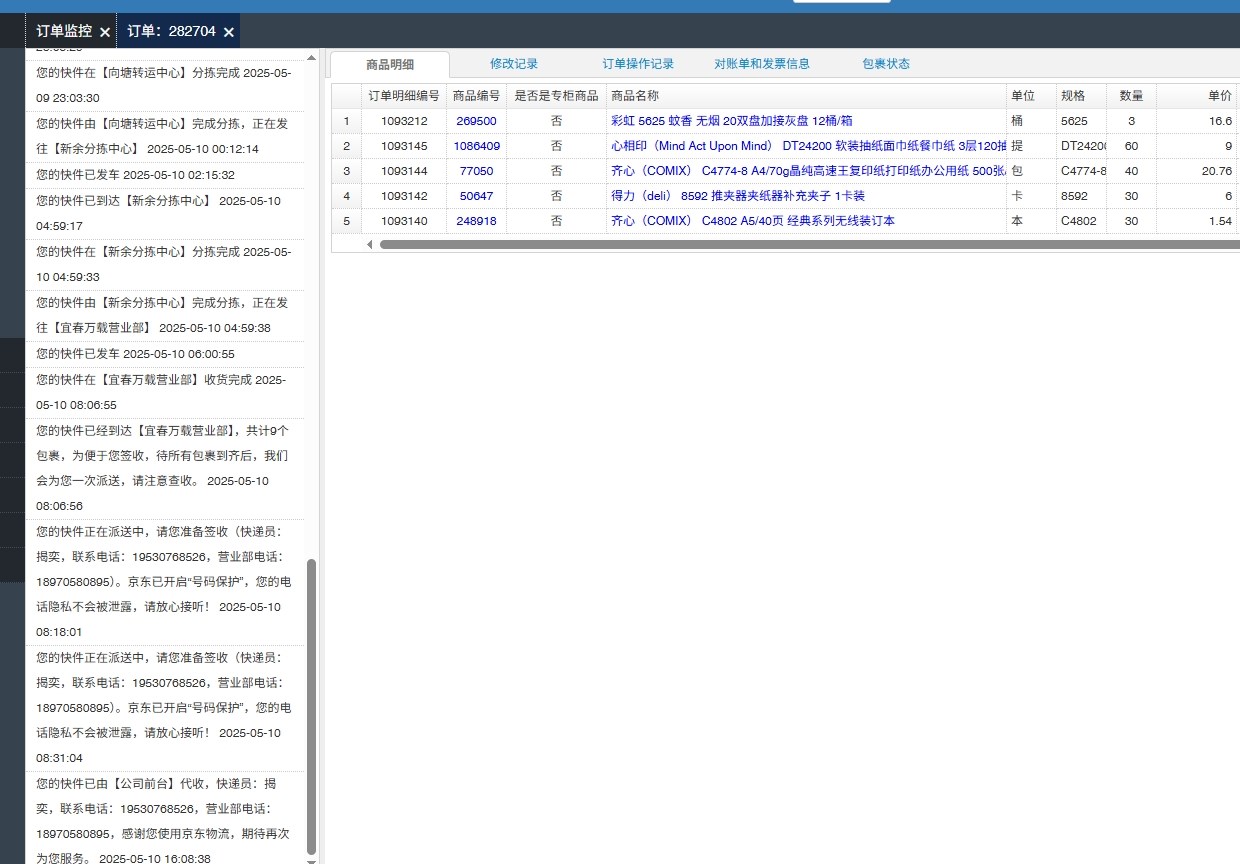Image resolution: width=1240 pixels, height=864 pixels.
Task: Switch to the 订单监控 tab
Action: [64, 31]
